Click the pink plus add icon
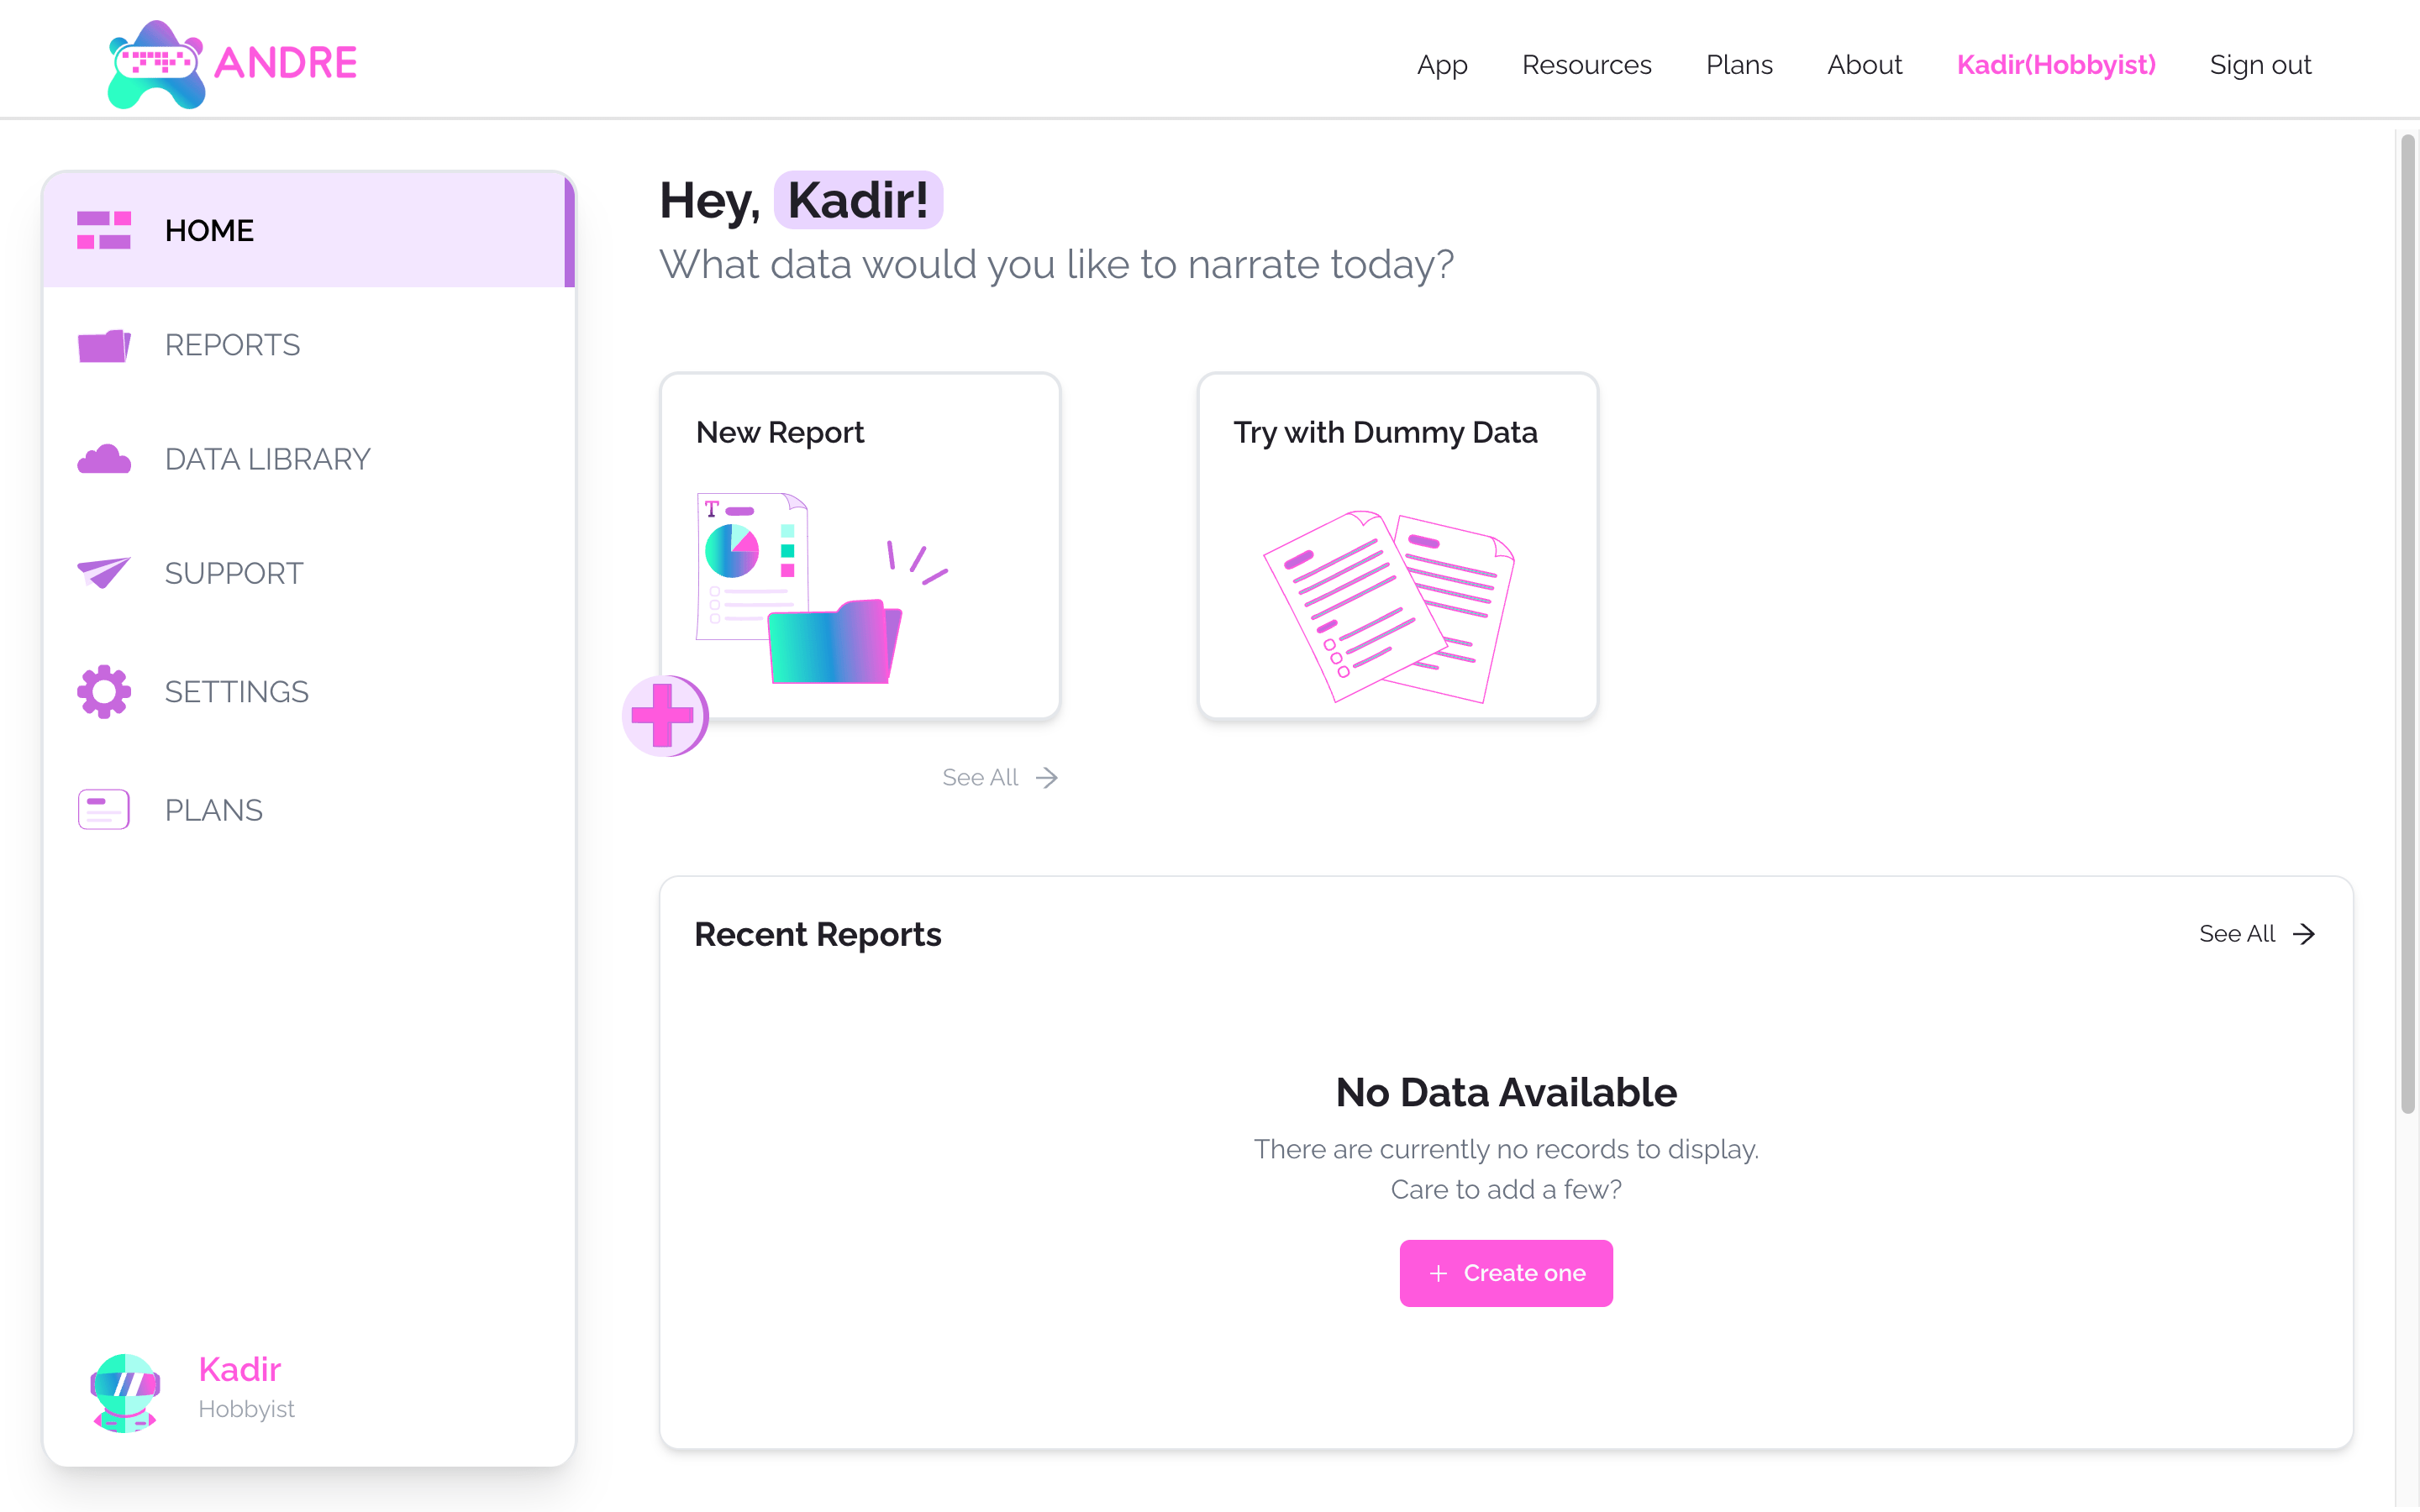 click(664, 715)
